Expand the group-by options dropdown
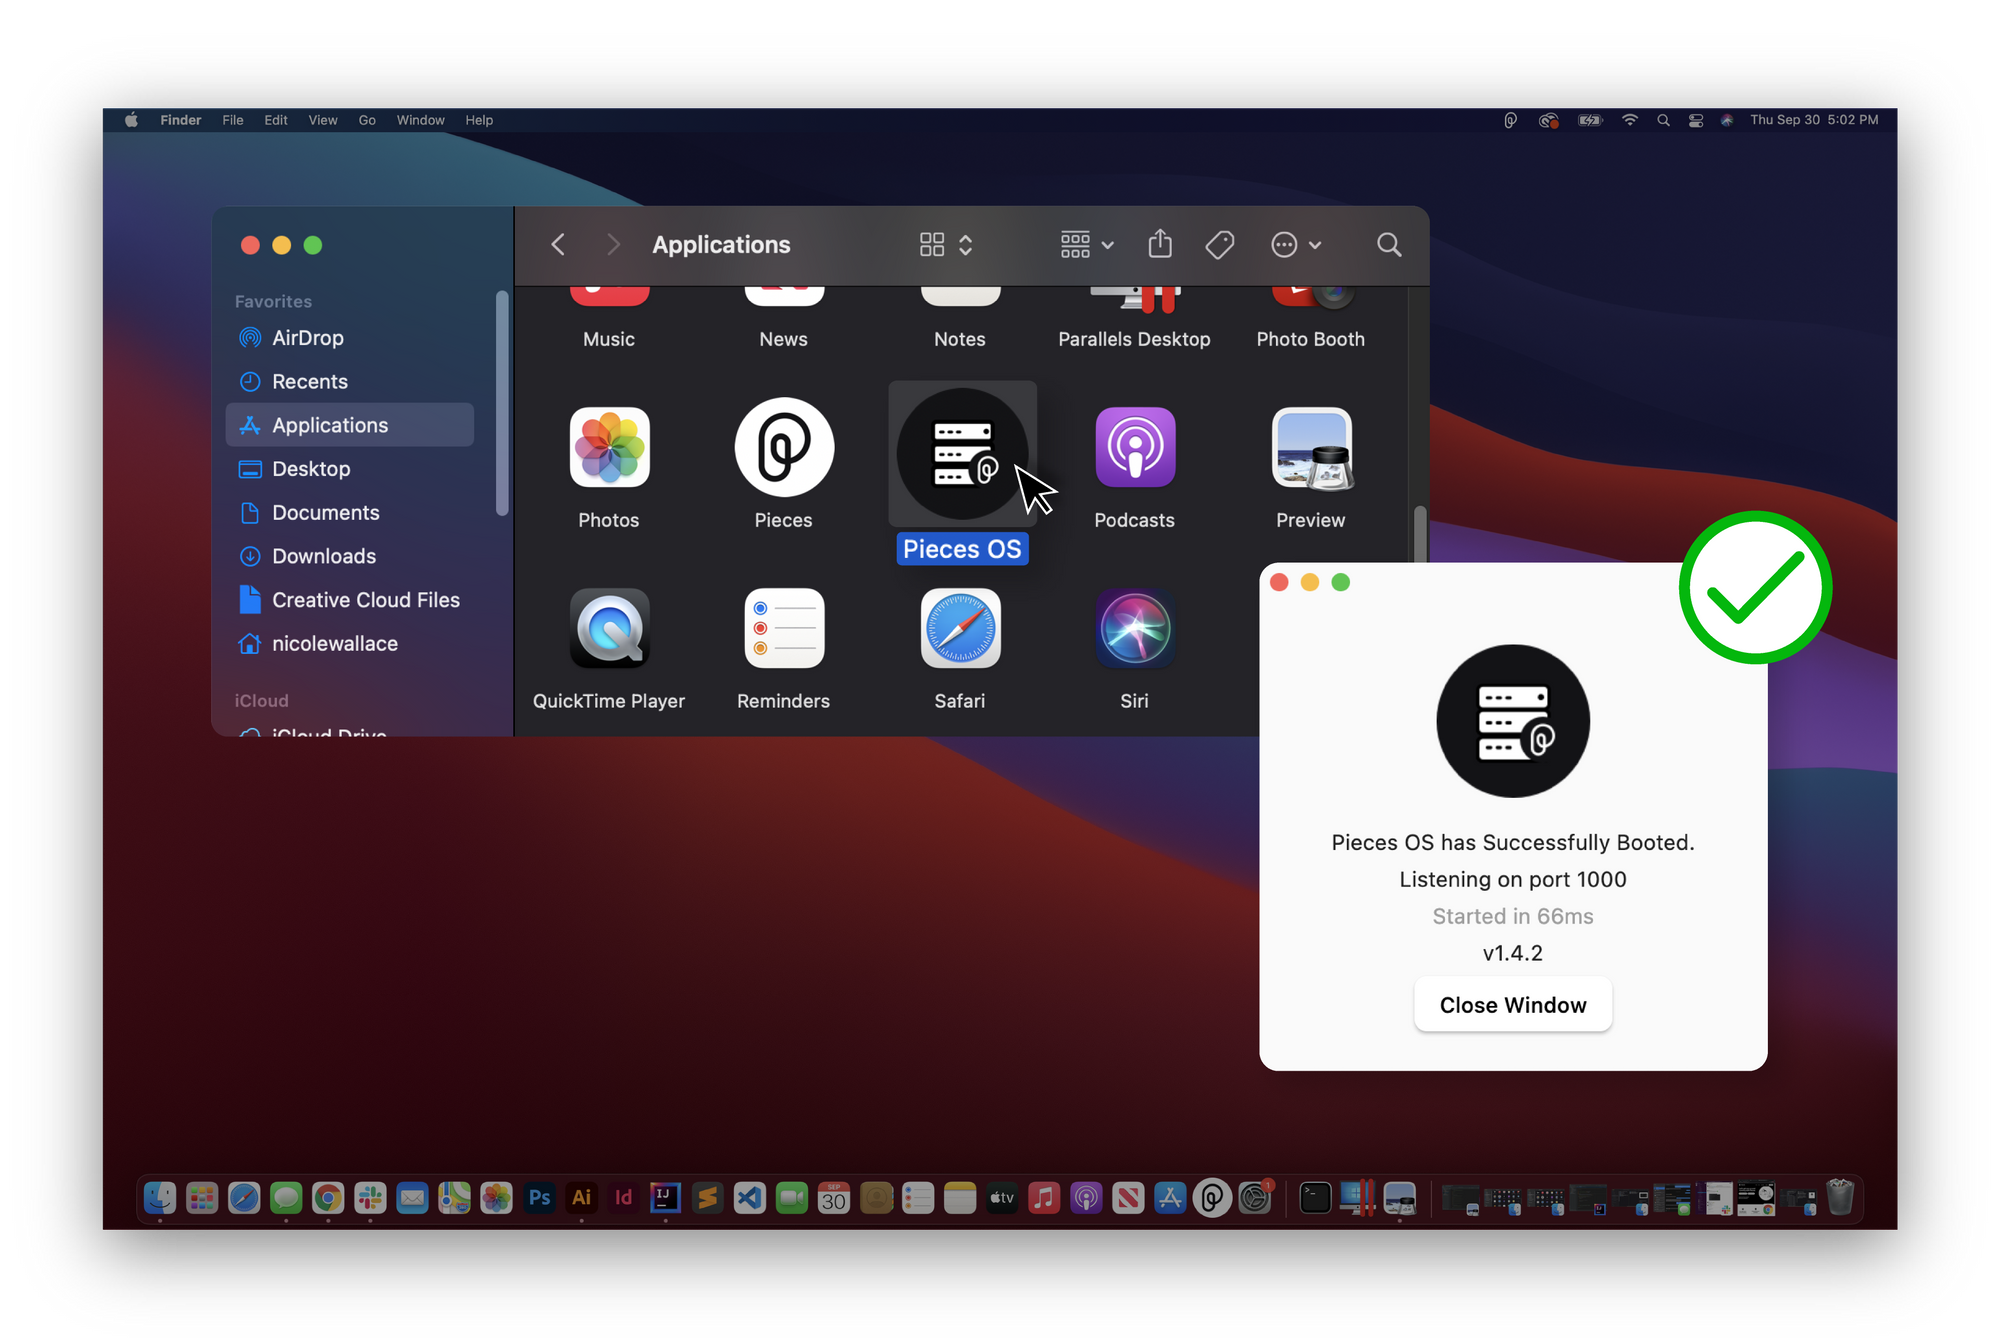 pos(1087,245)
